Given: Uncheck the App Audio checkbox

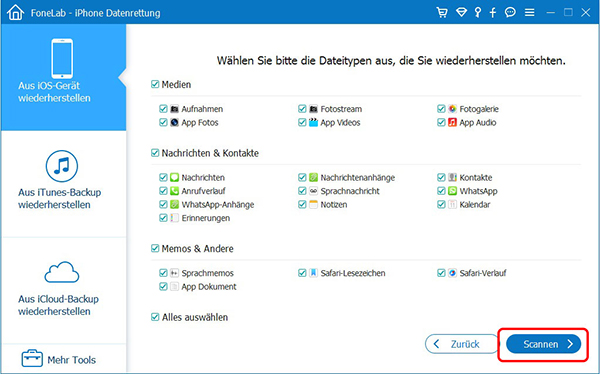Looking at the screenshot, I should click(441, 122).
